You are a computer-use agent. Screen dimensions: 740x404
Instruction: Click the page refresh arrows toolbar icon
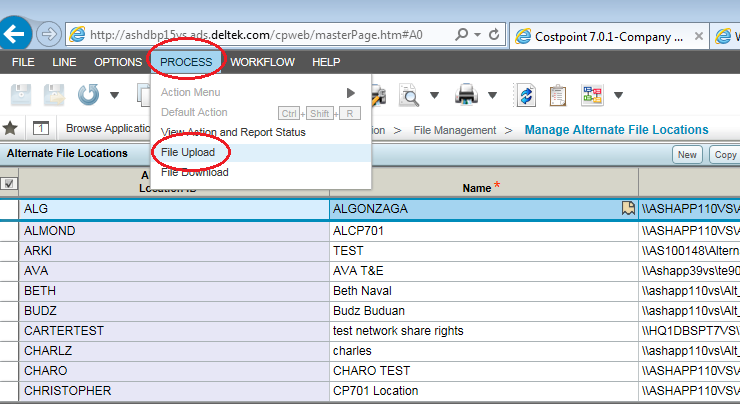(526, 95)
